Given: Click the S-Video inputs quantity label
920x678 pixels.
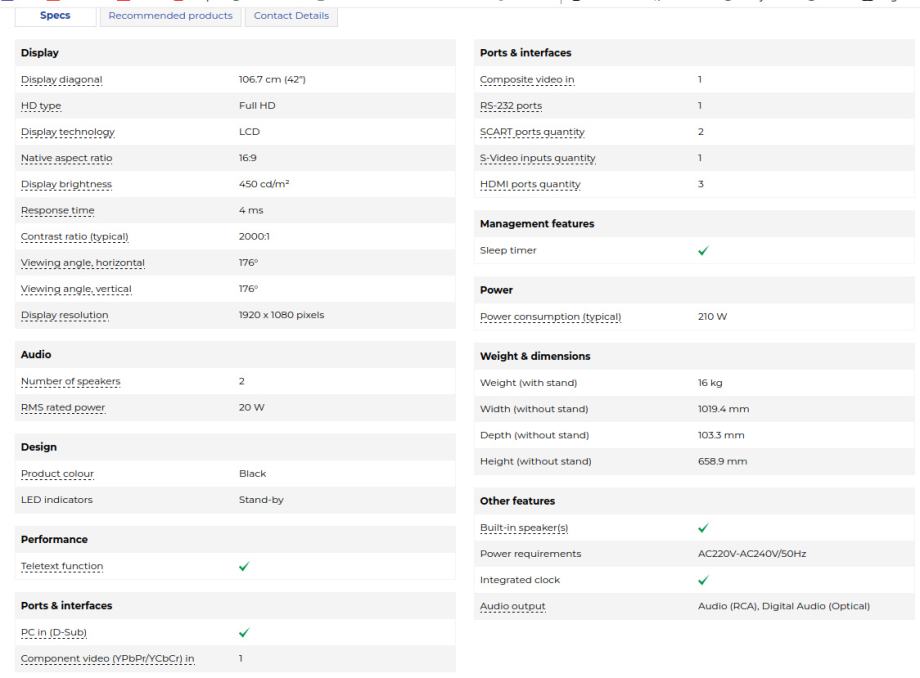Looking at the screenshot, I should [x=537, y=158].
